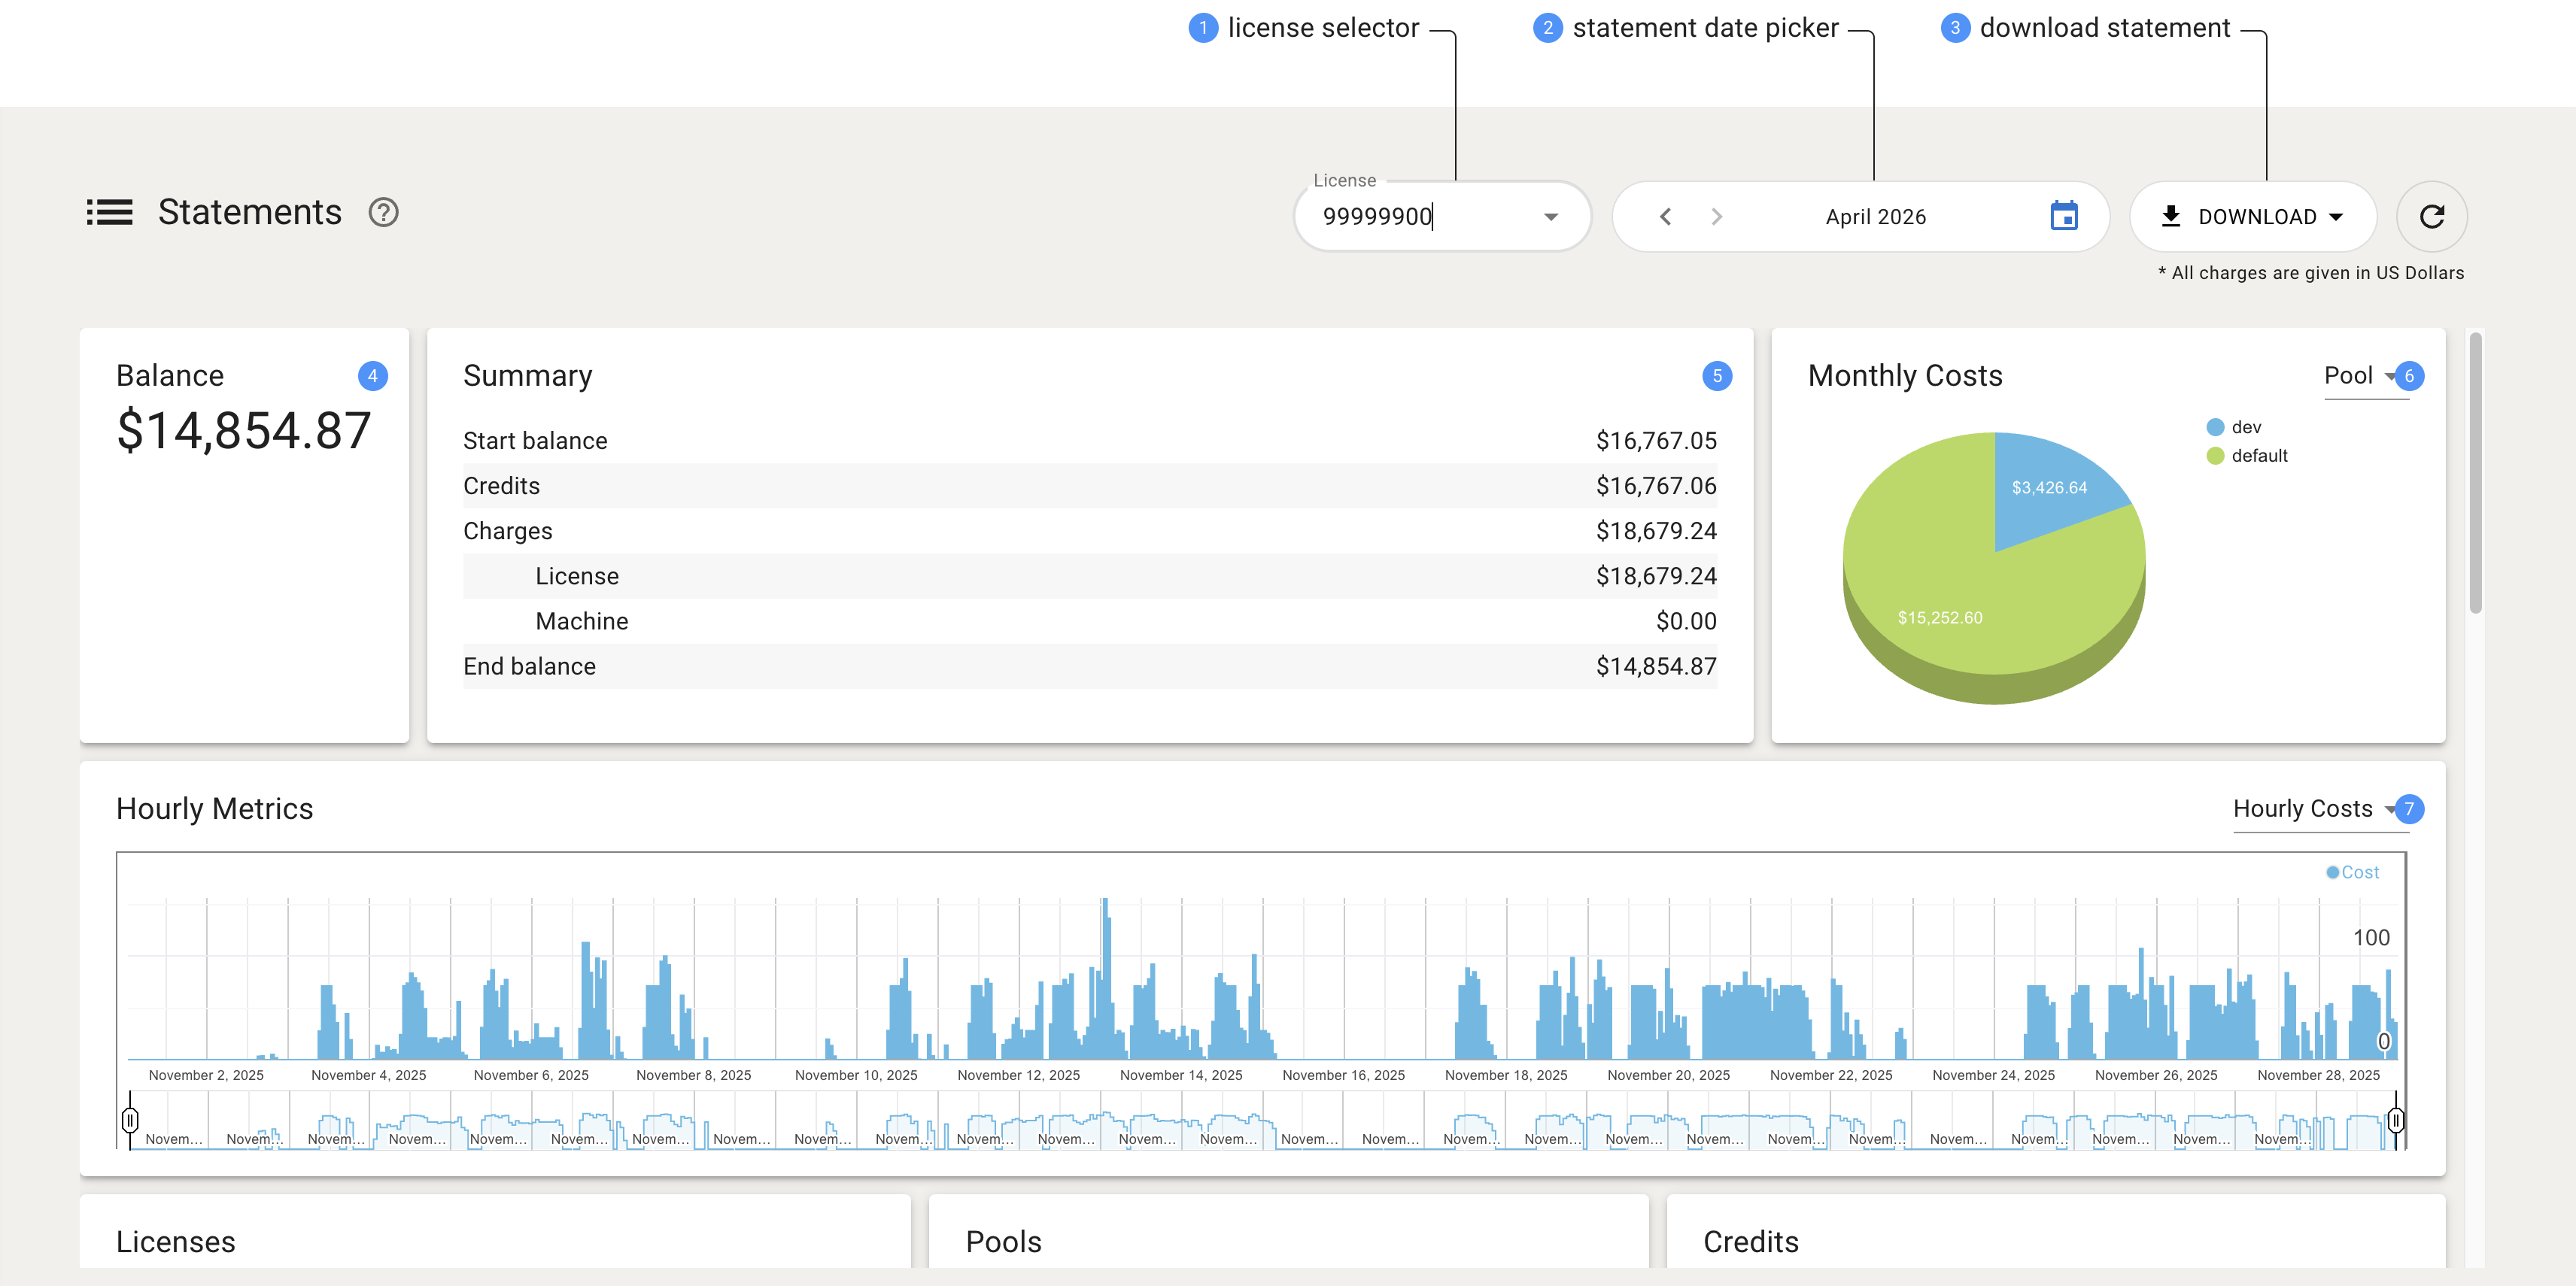Image resolution: width=2576 pixels, height=1286 pixels.
Task: Select the Charges summary row
Action: [1089, 531]
